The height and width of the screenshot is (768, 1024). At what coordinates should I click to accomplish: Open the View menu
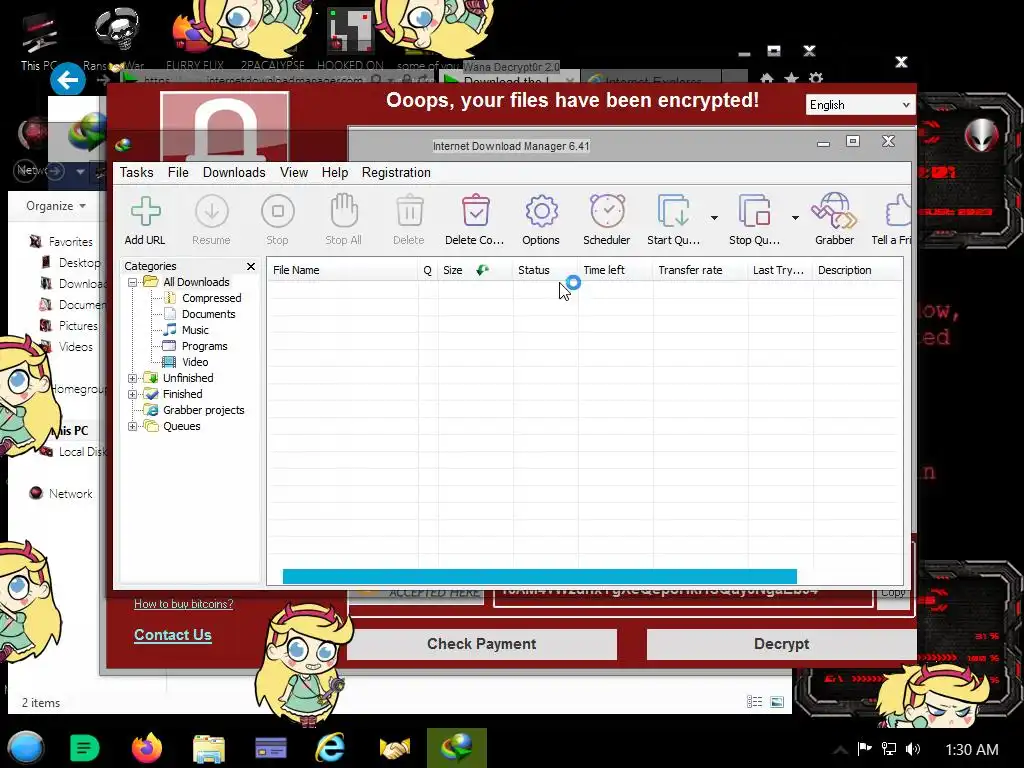point(294,172)
